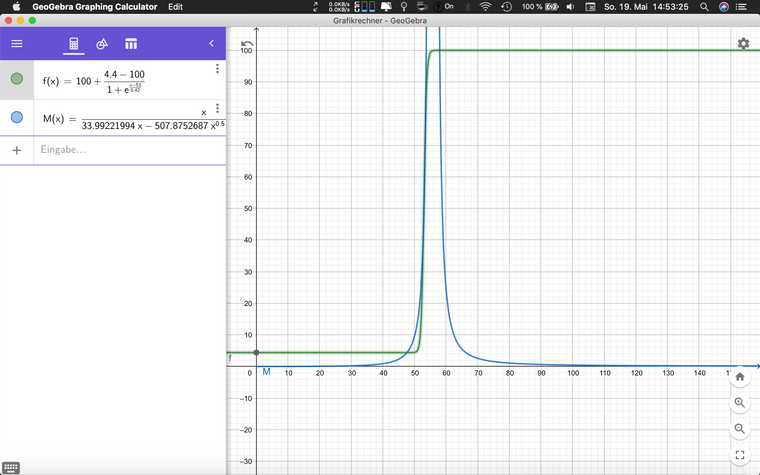Image resolution: width=760 pixels, height=475 pixels.
Task: Switch to the Algebra calculator view
Action: [x=73, y=44]
